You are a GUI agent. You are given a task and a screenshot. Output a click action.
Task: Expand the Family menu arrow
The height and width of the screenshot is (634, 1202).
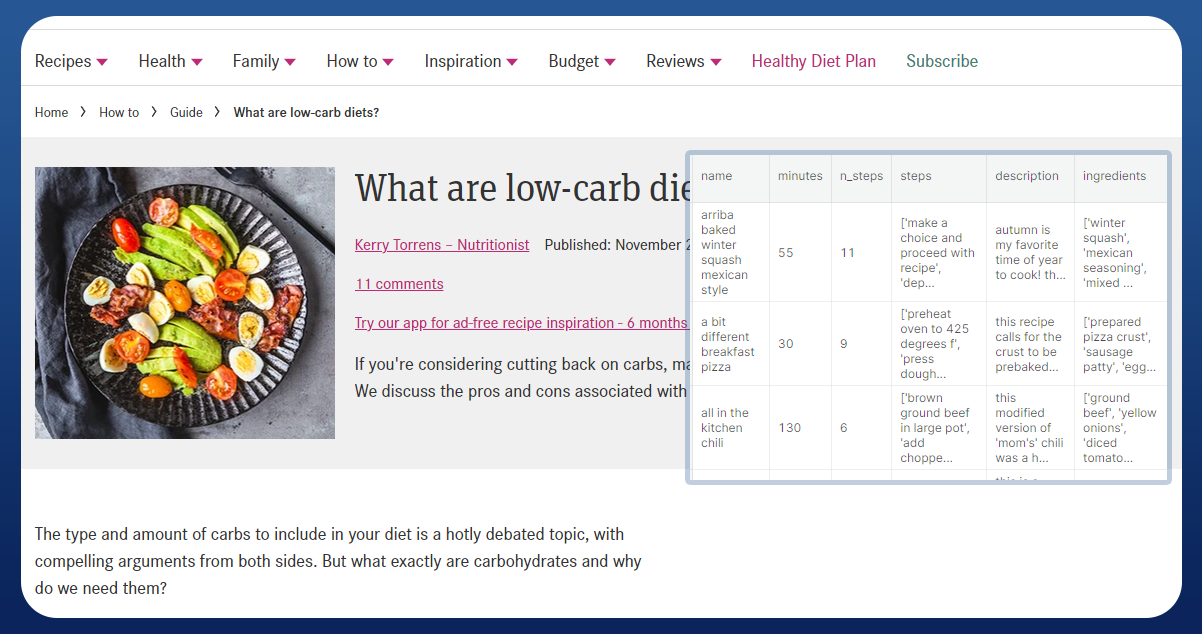[290, 62]
